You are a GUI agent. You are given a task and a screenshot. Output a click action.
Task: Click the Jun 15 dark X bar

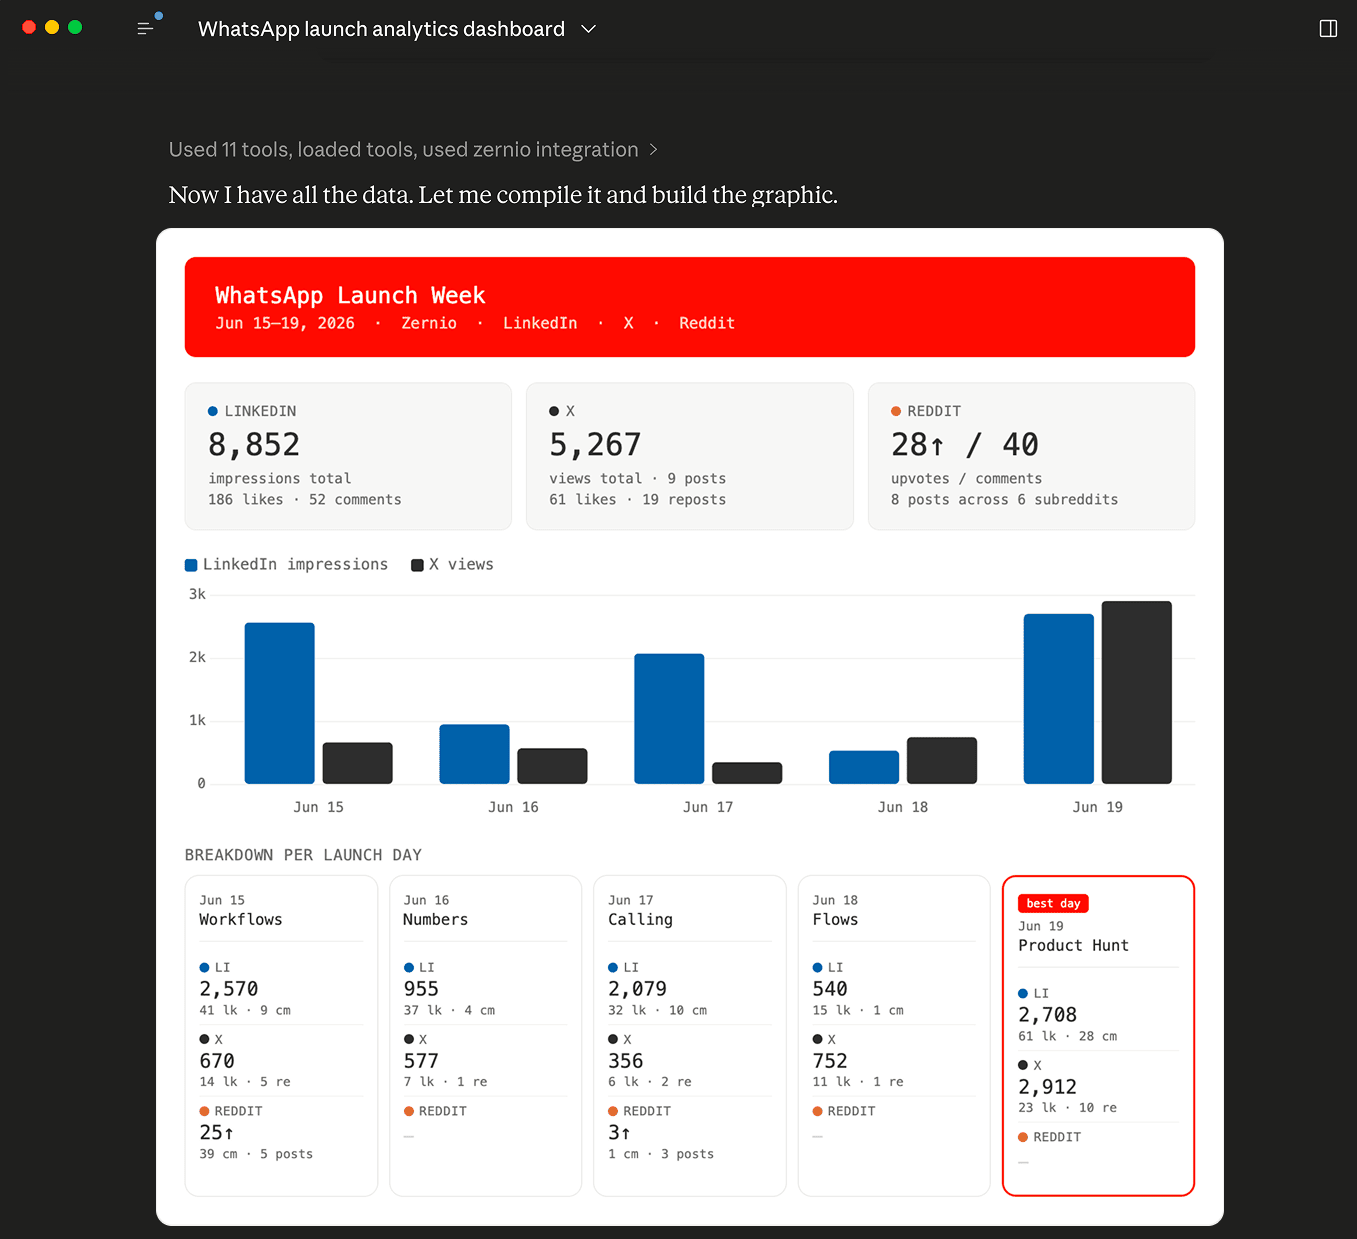[x=358, y=763]
